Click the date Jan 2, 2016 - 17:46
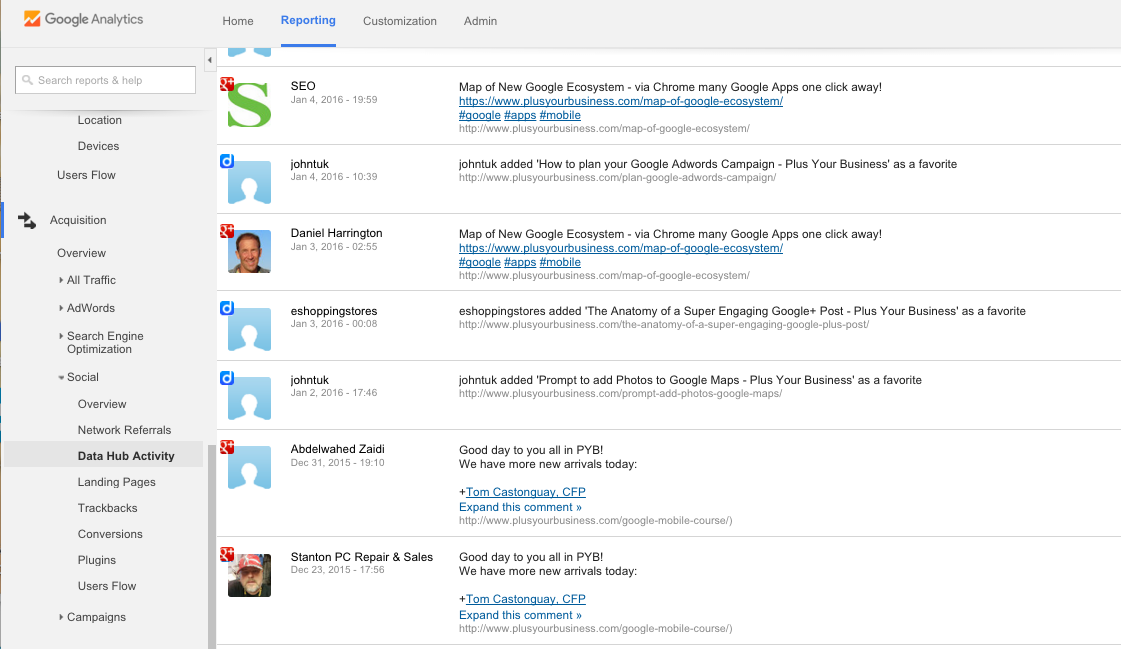 pos(334,393)
